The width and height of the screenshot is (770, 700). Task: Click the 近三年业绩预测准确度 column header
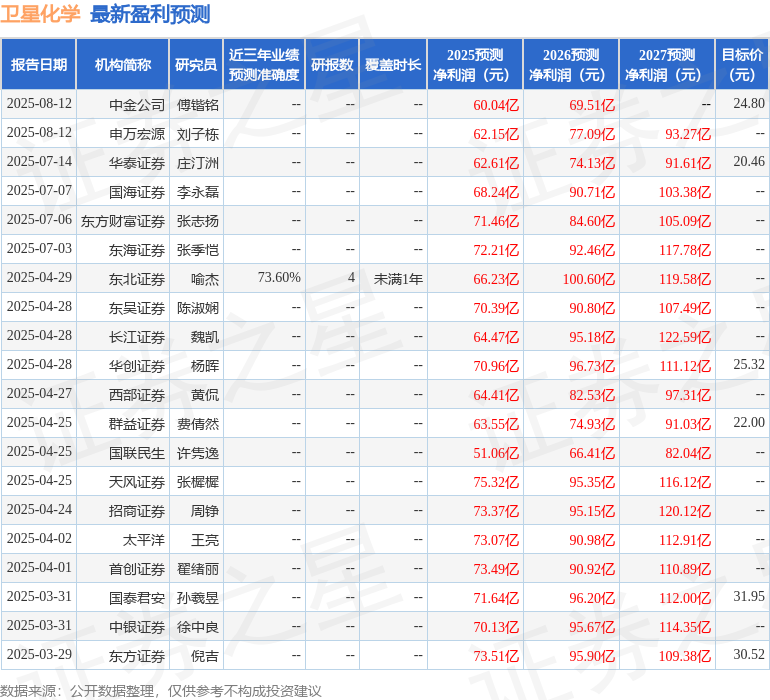click(x=264, y=64)
